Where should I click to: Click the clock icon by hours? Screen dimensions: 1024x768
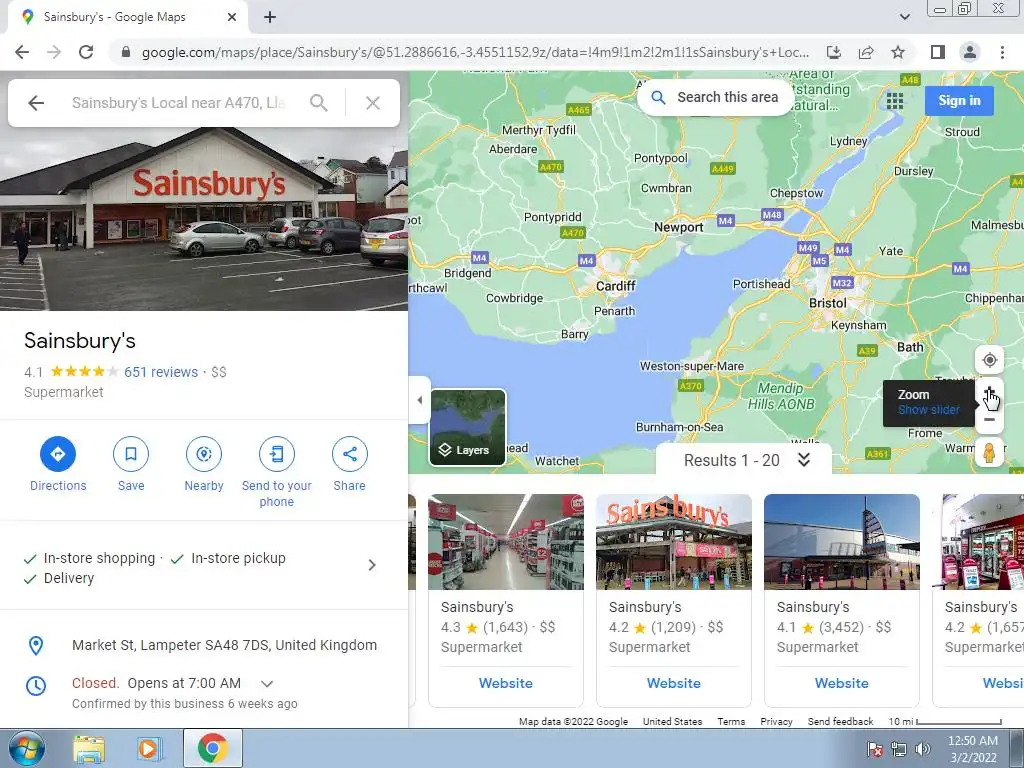[x=36, y=686]
